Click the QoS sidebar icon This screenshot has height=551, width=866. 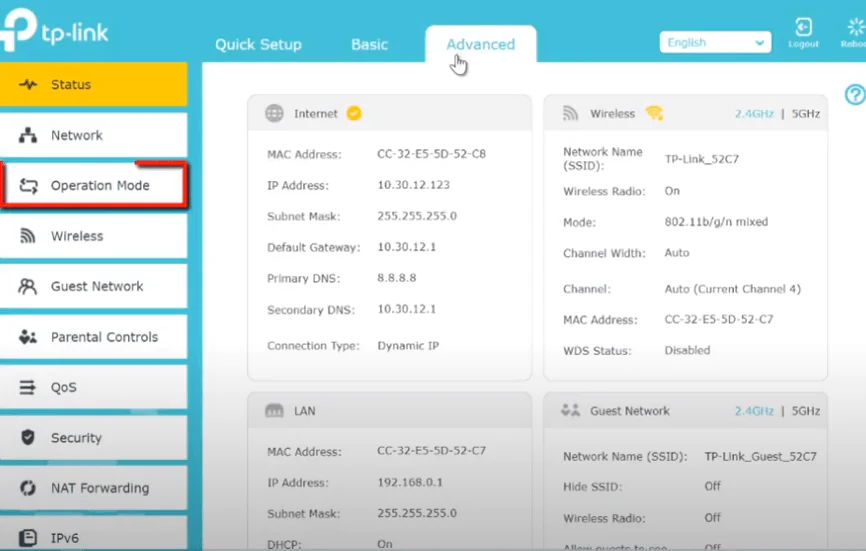click(x=29, y=387)
